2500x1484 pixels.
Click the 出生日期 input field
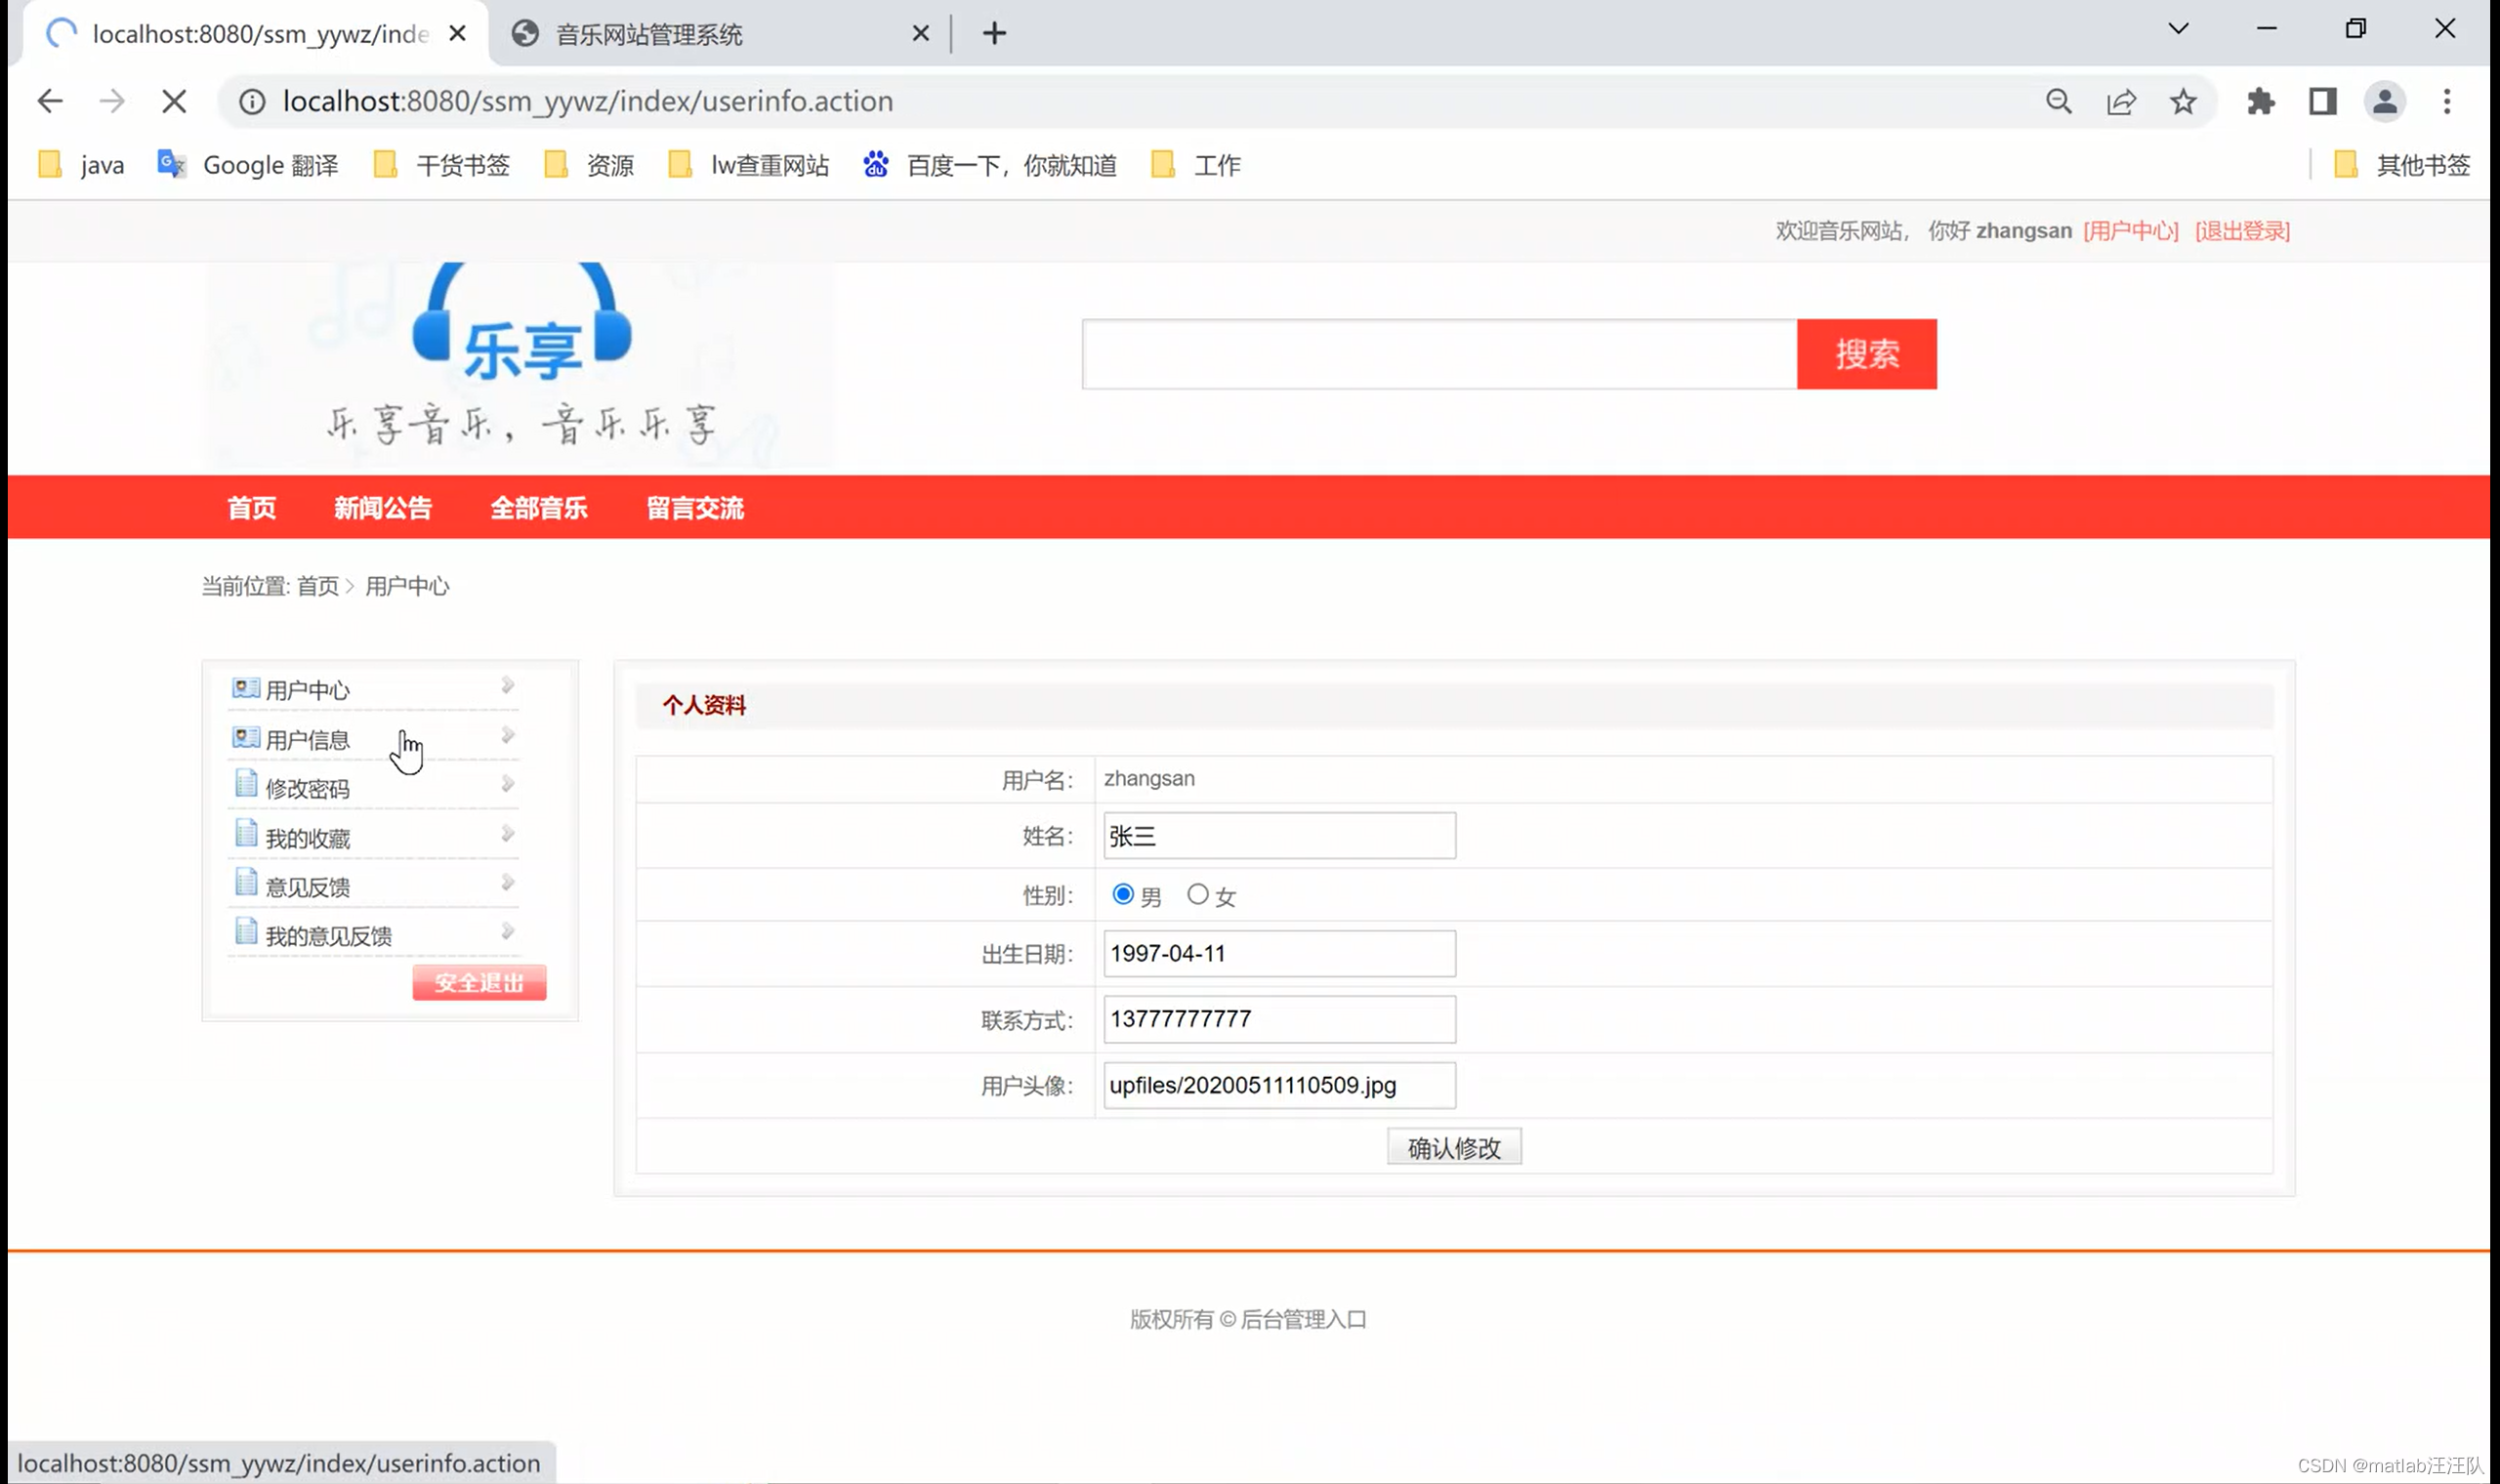point(1279,953)
